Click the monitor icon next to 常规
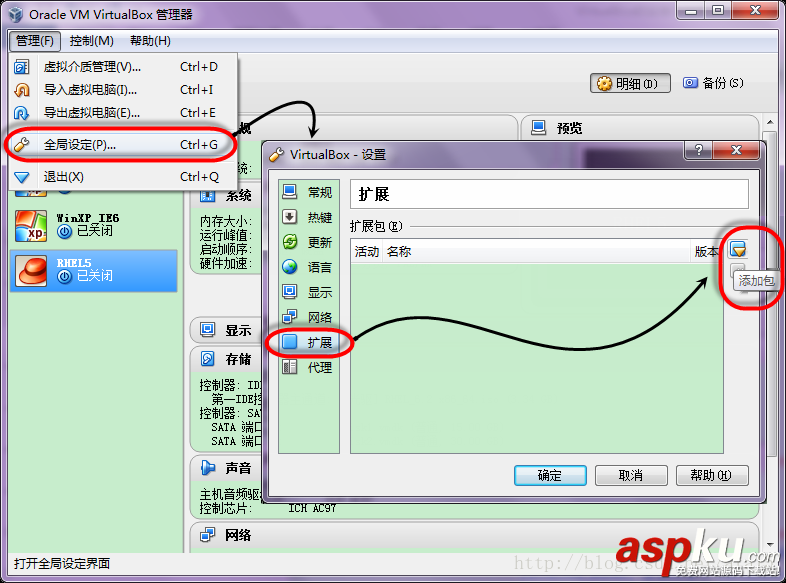The height and width of the screenshot is (583, 786). (x=290, y=191)
